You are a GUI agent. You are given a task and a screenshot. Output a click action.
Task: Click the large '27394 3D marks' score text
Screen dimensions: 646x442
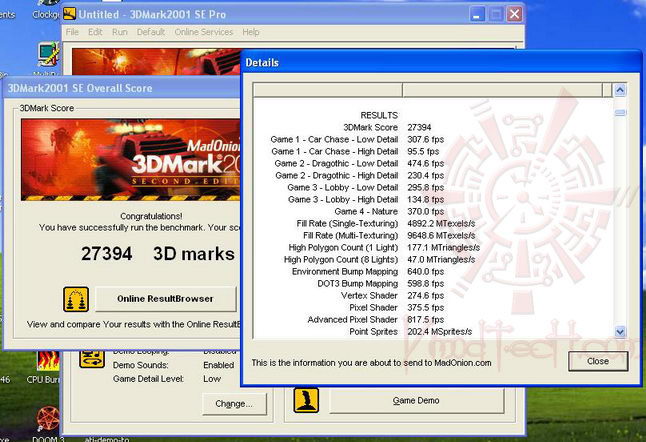(158, 254)
